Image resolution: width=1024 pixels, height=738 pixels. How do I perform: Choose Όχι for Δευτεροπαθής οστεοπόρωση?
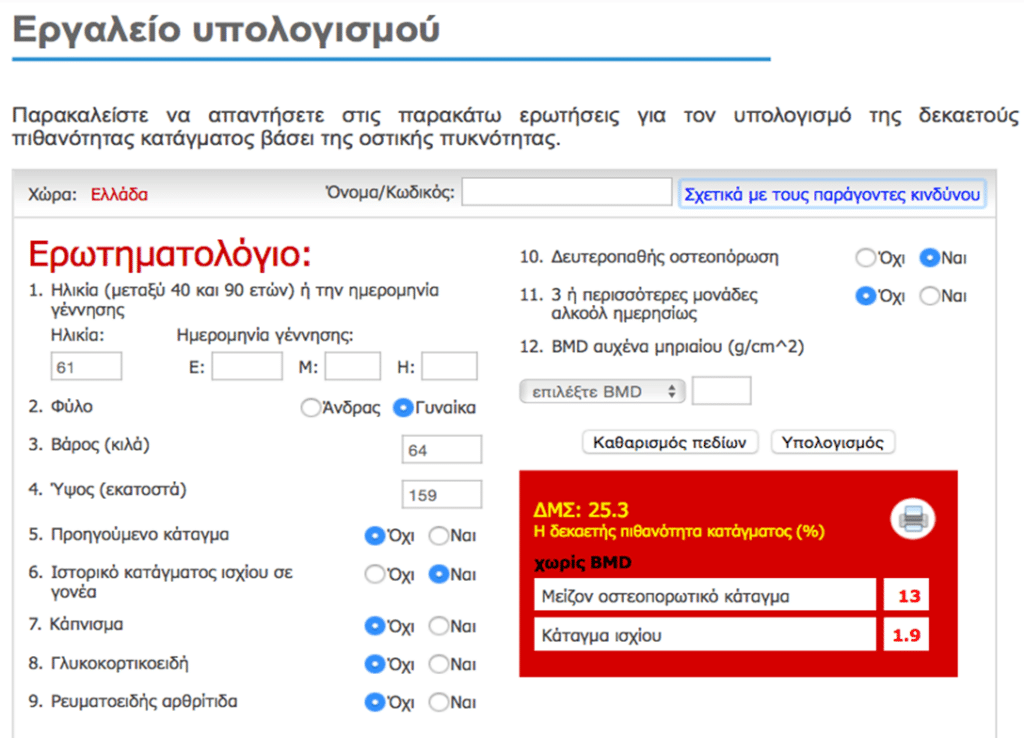tap(865, 258)
